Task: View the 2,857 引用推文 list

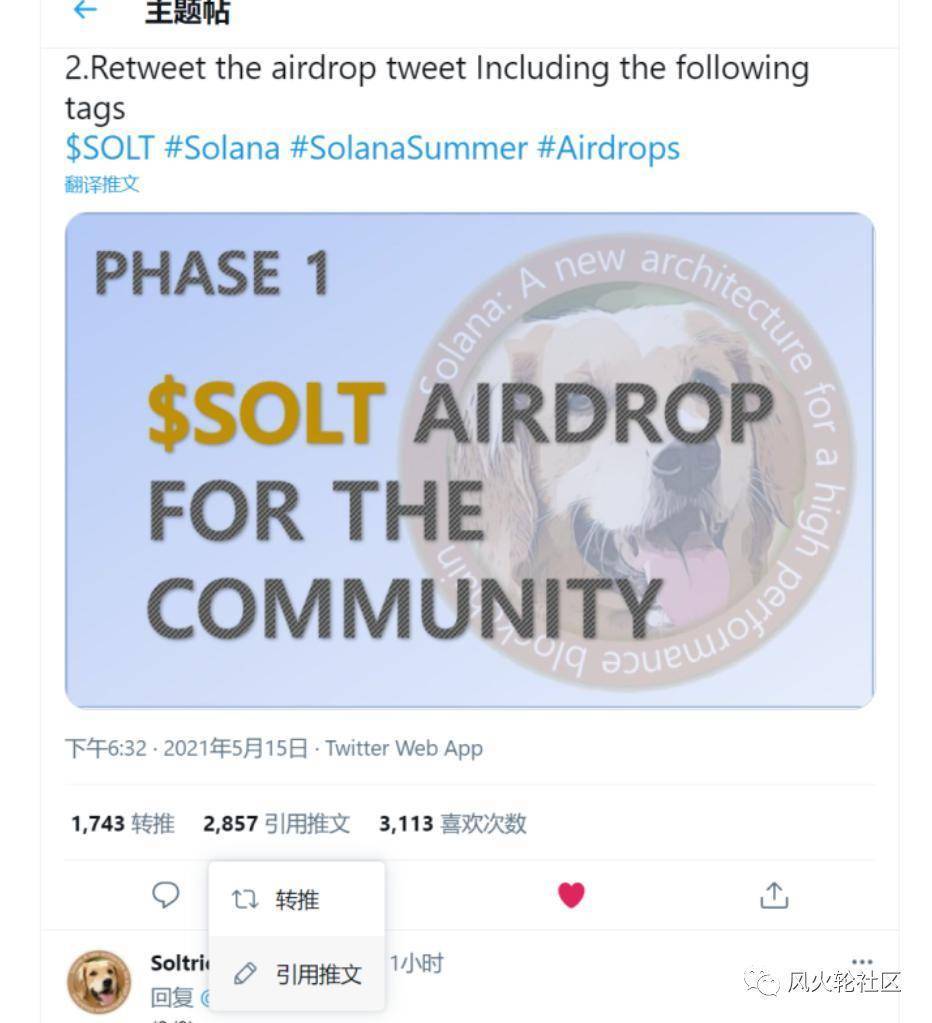Action: [x=276, y=824]
